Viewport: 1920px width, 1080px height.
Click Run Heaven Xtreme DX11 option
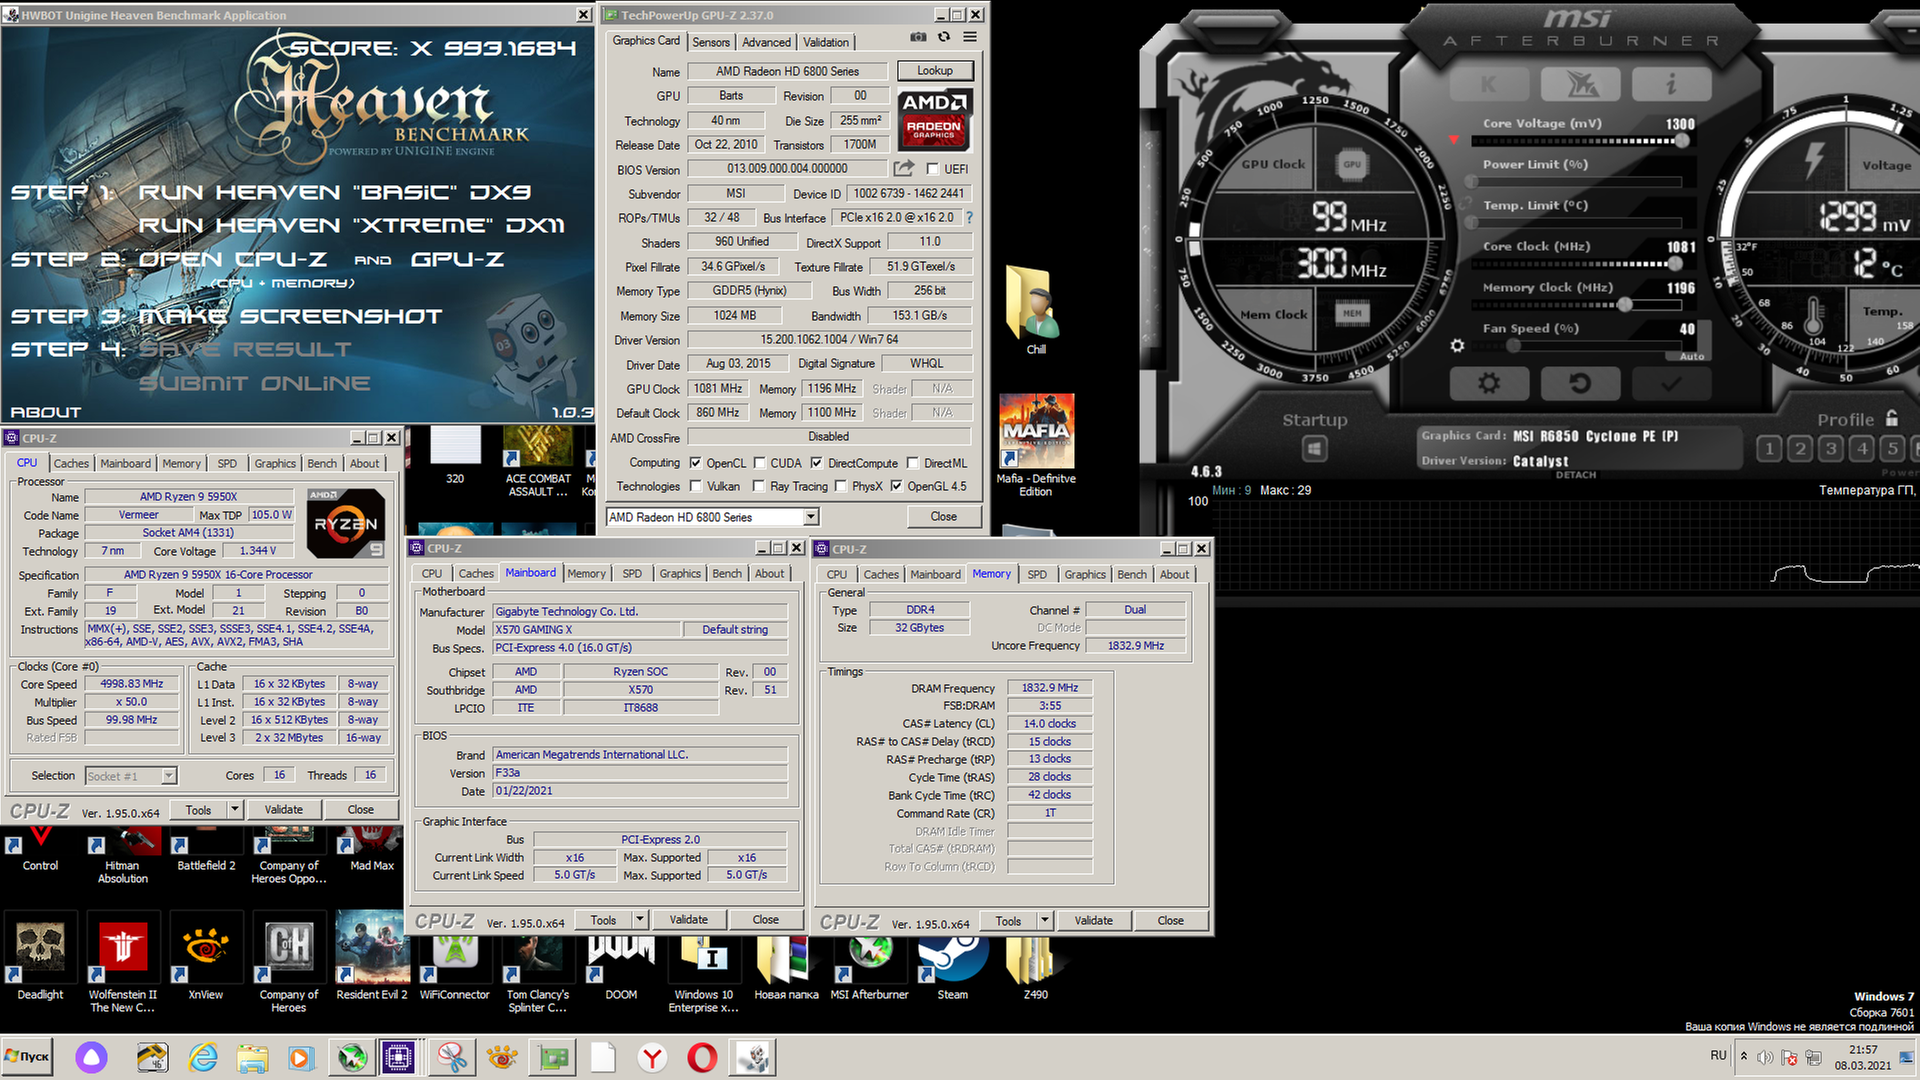(x=352, y=226)
